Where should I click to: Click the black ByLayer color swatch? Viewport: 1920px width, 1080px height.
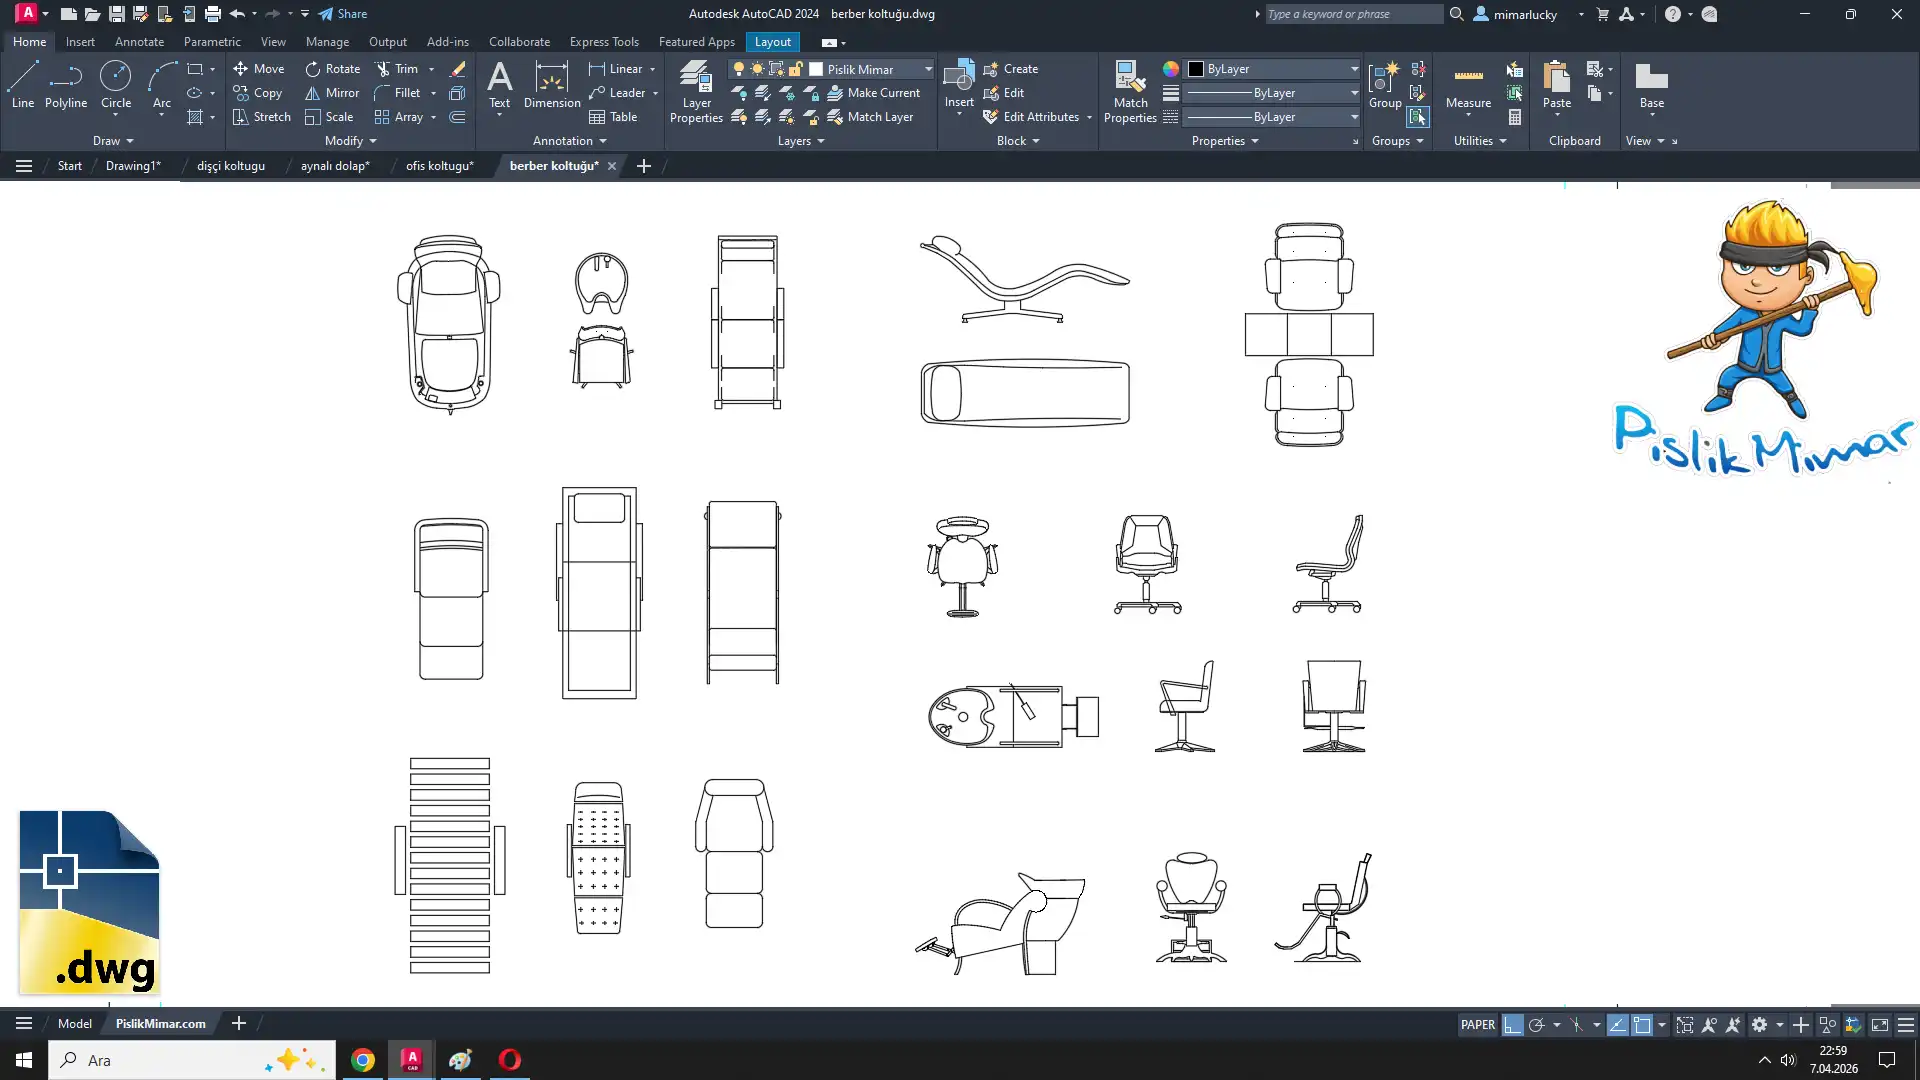coord(1195,69)
